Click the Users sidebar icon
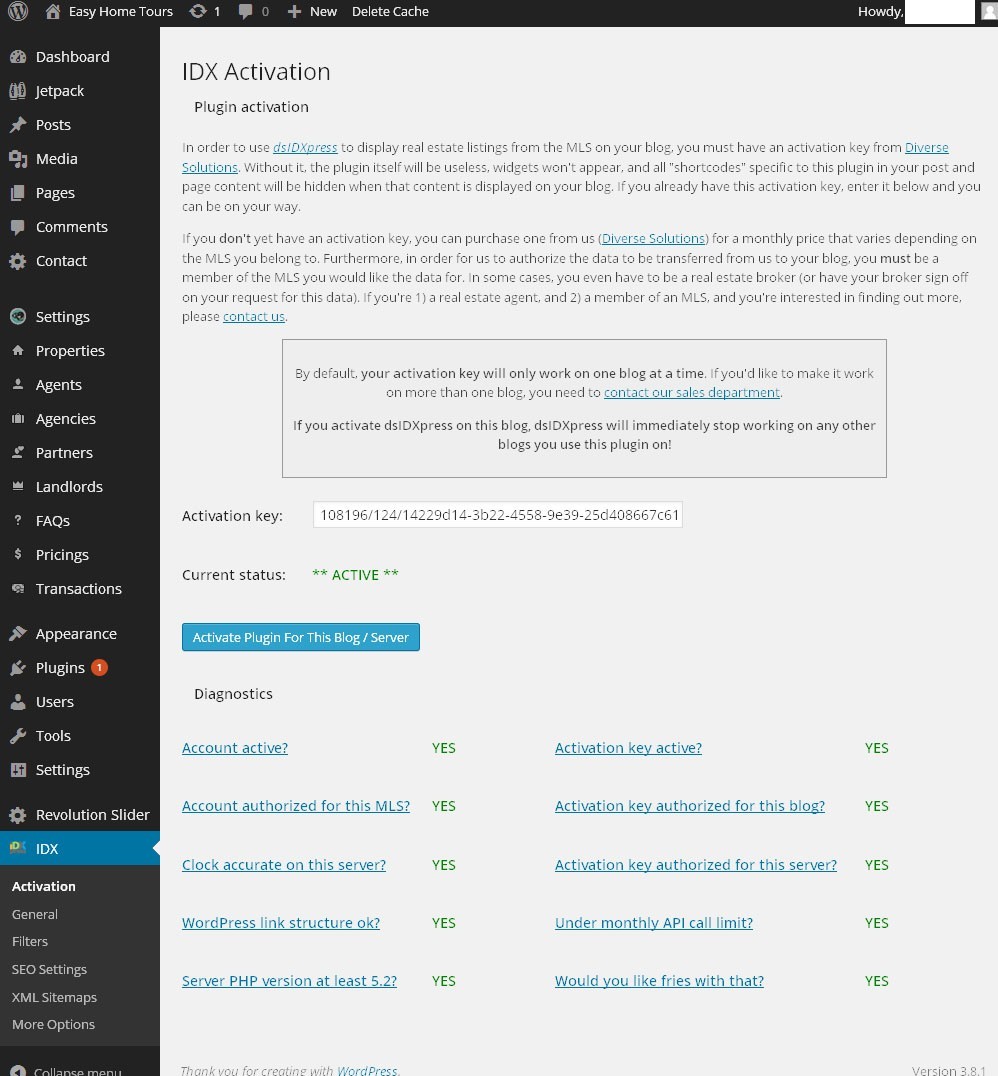 [18, 702]
